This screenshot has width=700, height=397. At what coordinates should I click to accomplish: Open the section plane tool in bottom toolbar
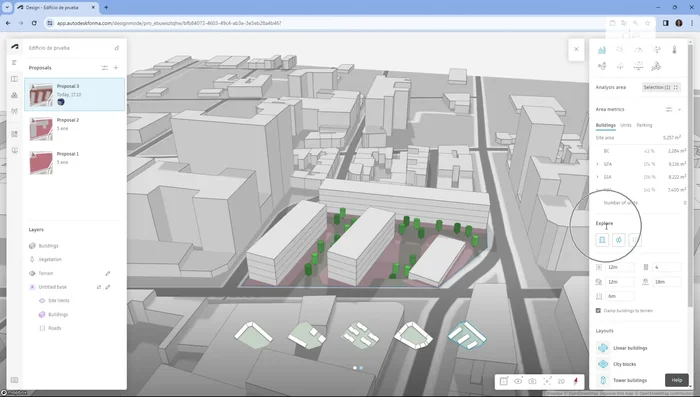tap(504, 381)
